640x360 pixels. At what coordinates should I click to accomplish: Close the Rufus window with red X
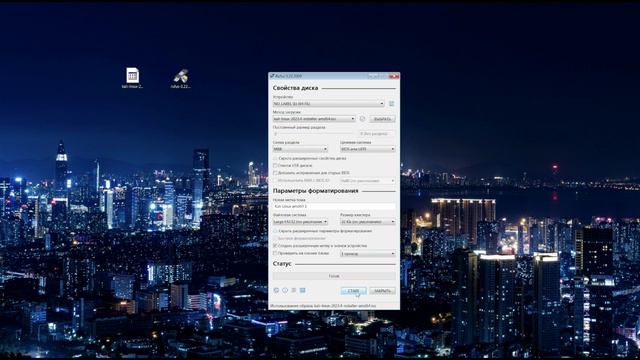coord(393,76)
